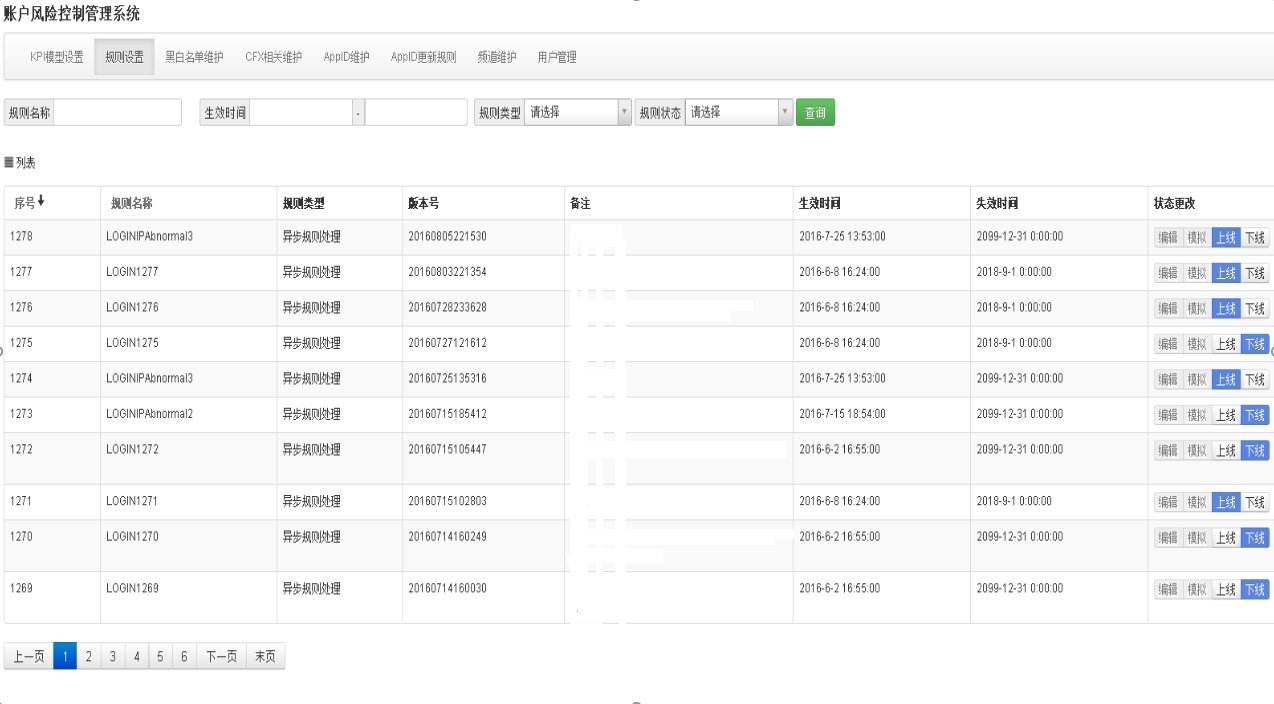Image resolution: width=1274 pixels, height=704 pixels.
Task: Click the green 查询 button
Action: coord(815,113)
